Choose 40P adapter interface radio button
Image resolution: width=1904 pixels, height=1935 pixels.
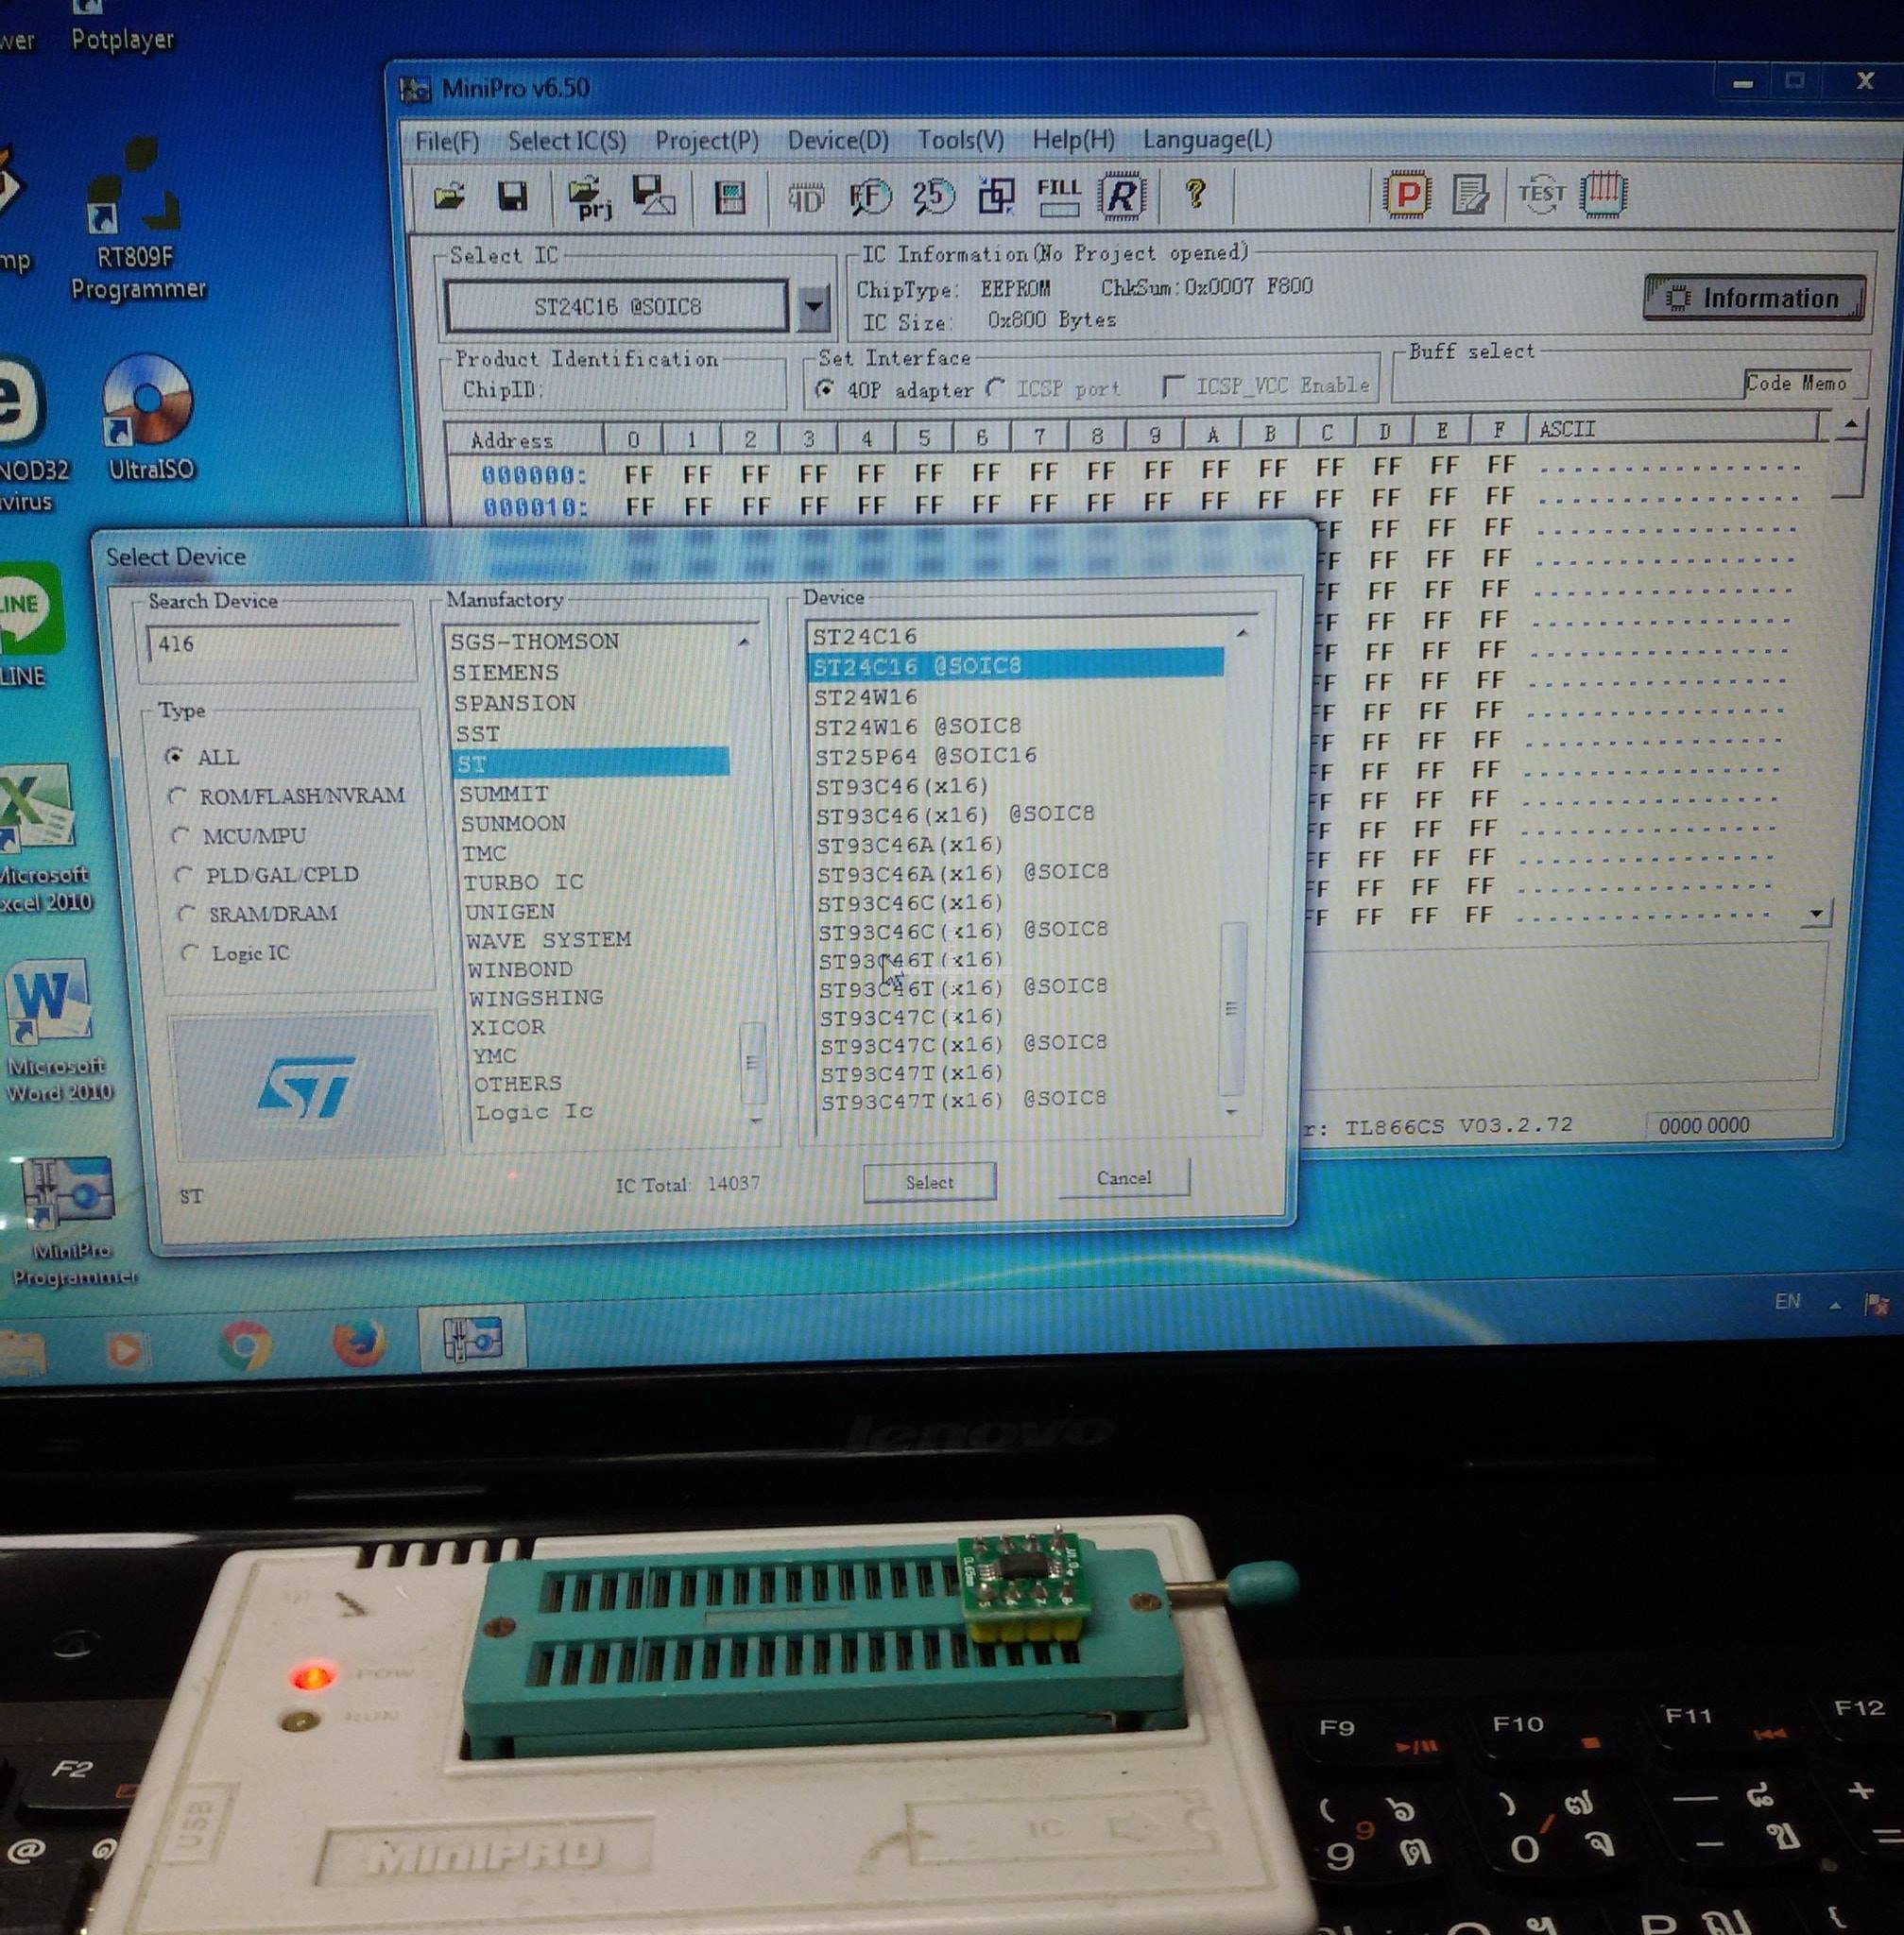pos(825,389)
